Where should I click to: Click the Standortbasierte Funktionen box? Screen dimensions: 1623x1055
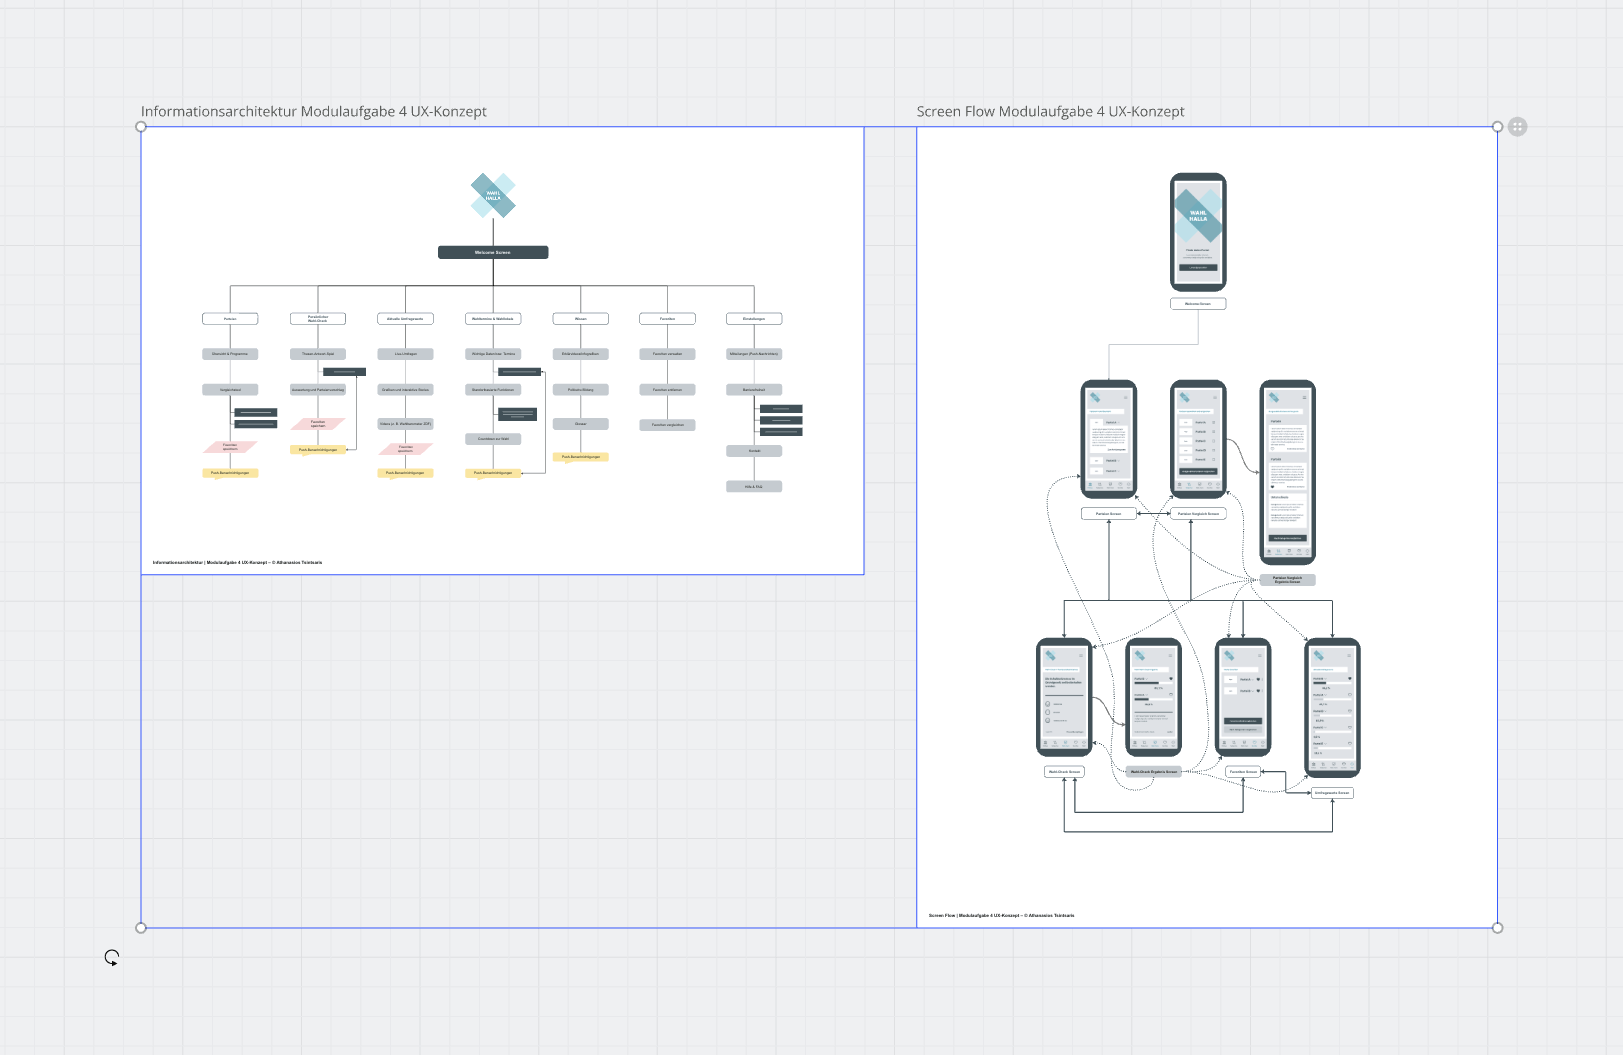tap(493, 390)
